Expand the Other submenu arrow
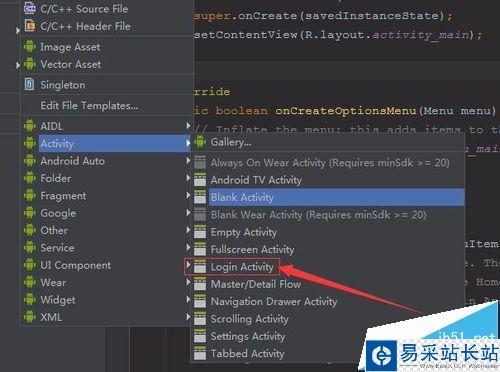The width and height of the screenshot is (500, 372). 188,230
